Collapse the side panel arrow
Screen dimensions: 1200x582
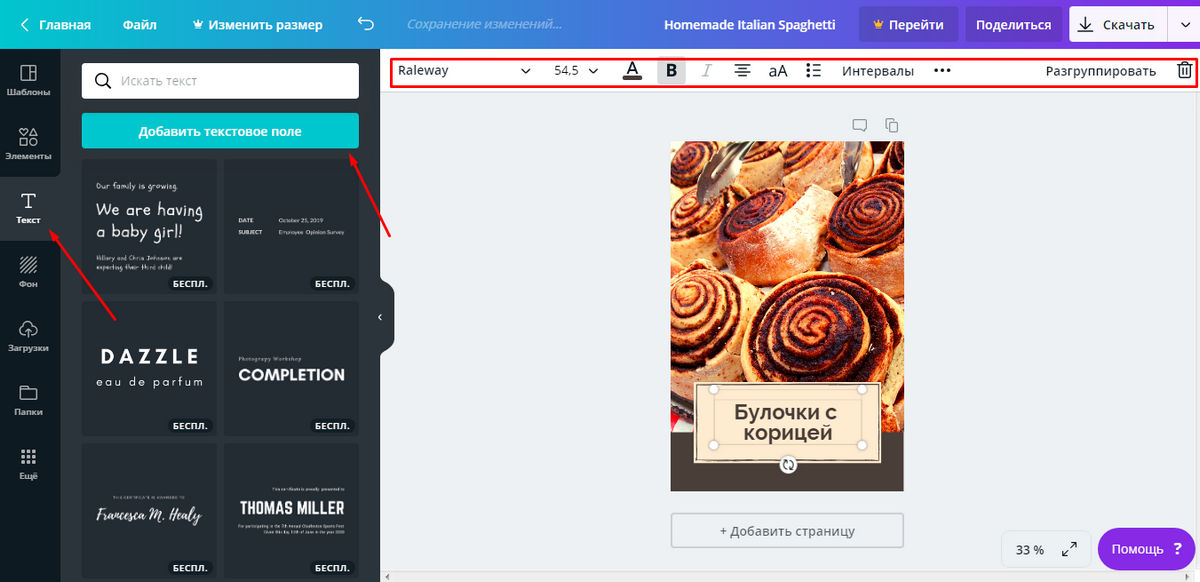[x=380, y=317]
